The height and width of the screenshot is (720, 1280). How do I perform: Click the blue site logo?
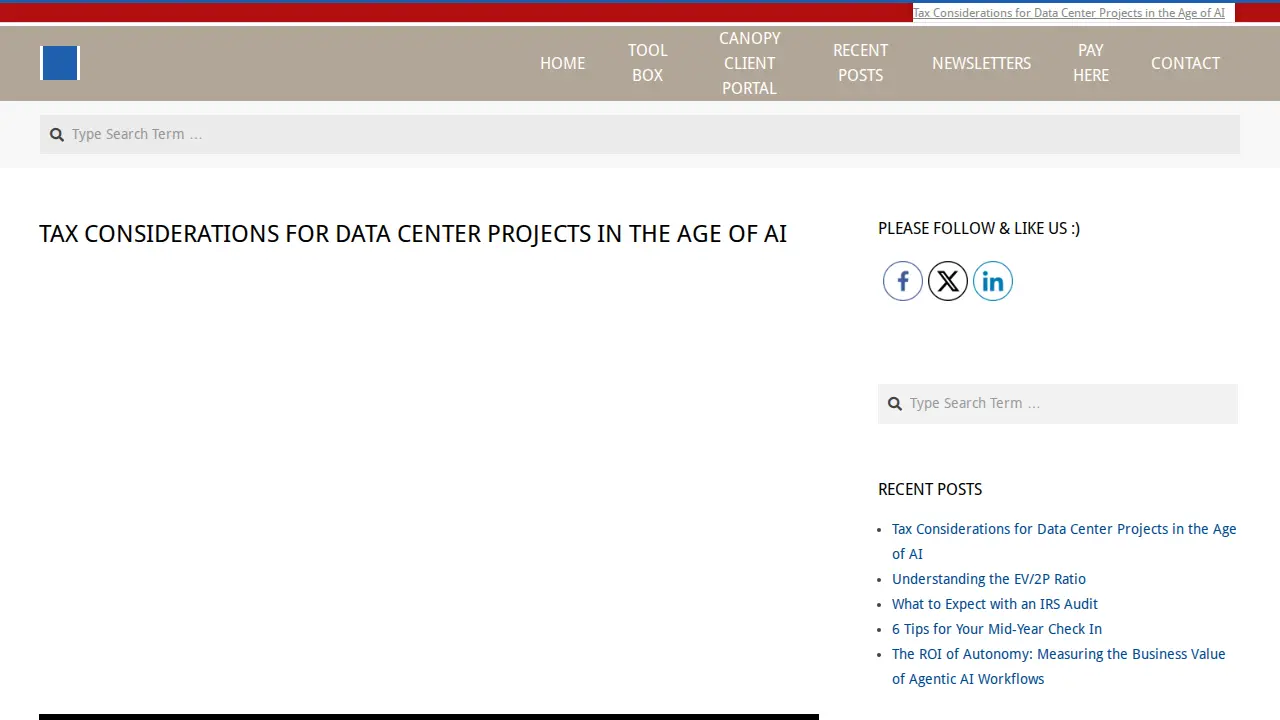pyautogui.click(x=60, y=63)
